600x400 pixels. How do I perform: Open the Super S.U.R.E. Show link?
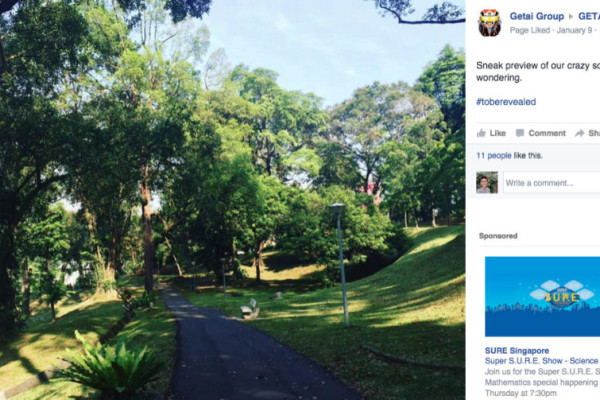pos(542,361)
